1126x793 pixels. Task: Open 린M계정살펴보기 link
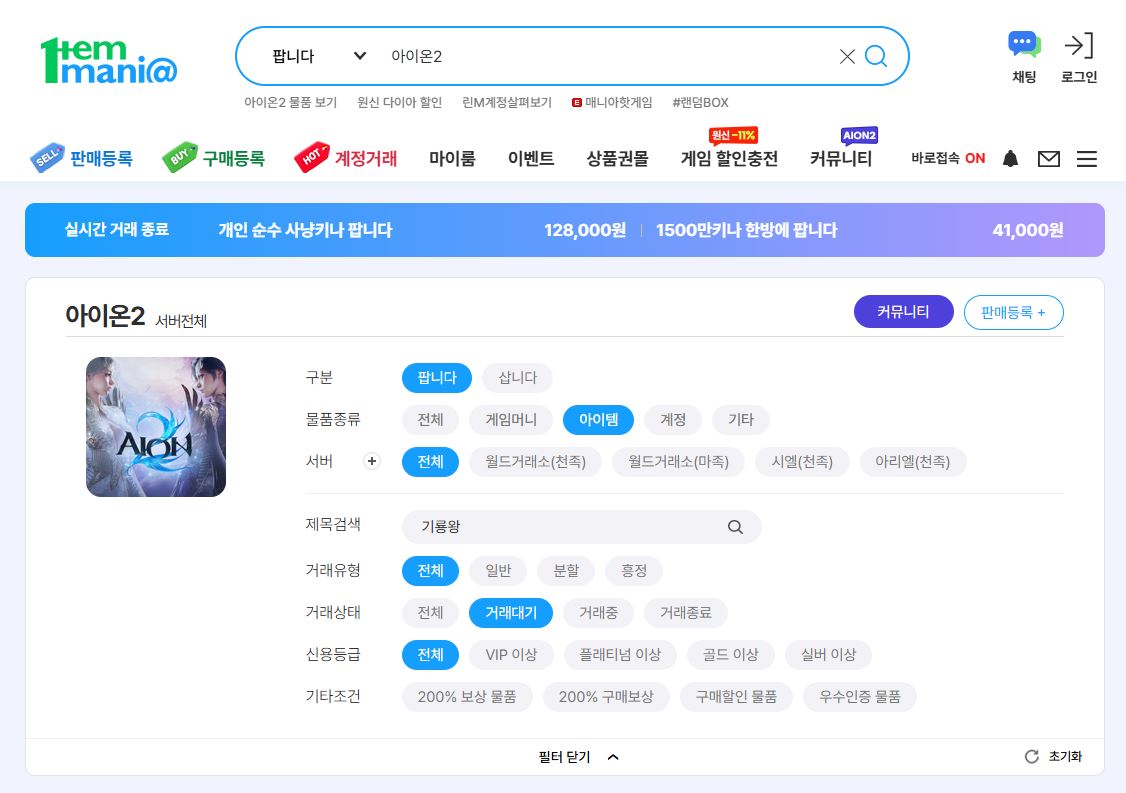click(x=507, y=103)
